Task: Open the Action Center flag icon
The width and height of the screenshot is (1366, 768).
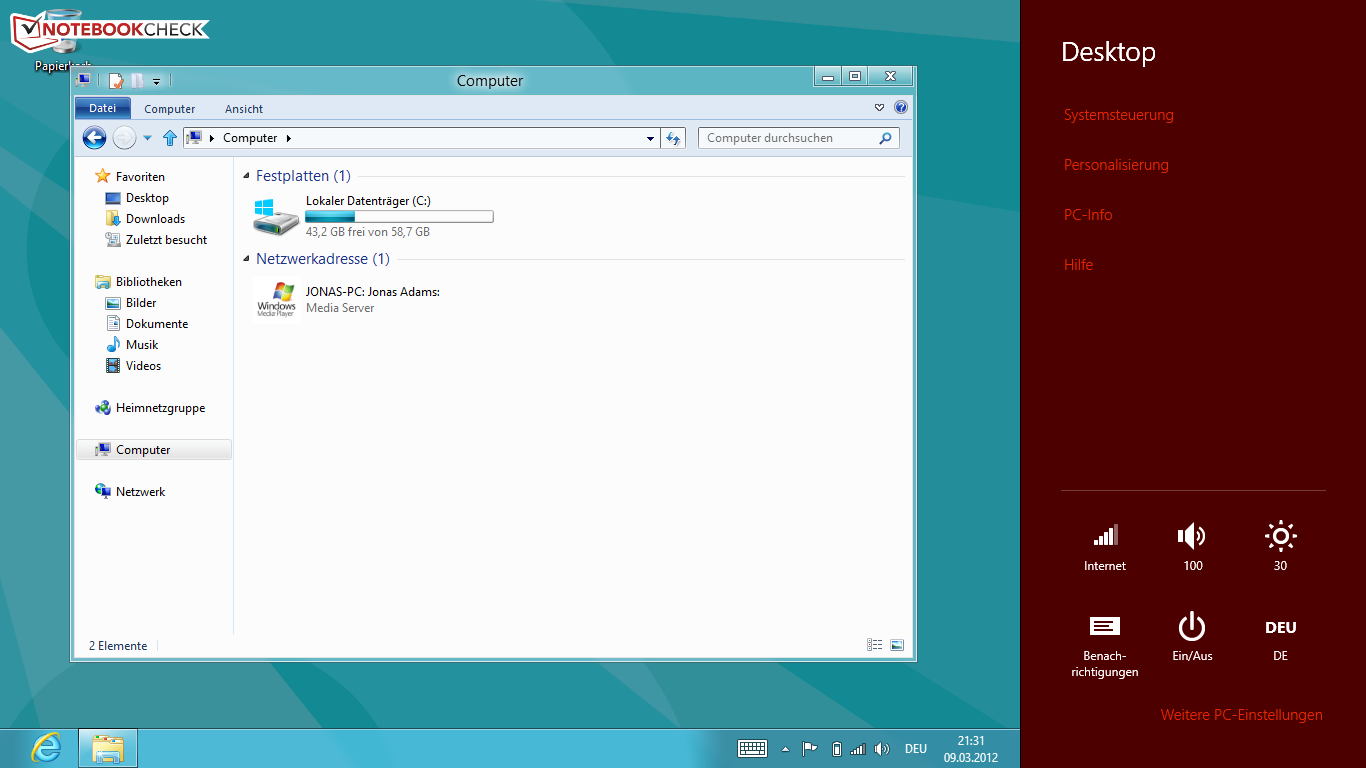Action: pyautogui.click(x=810, y=748)
